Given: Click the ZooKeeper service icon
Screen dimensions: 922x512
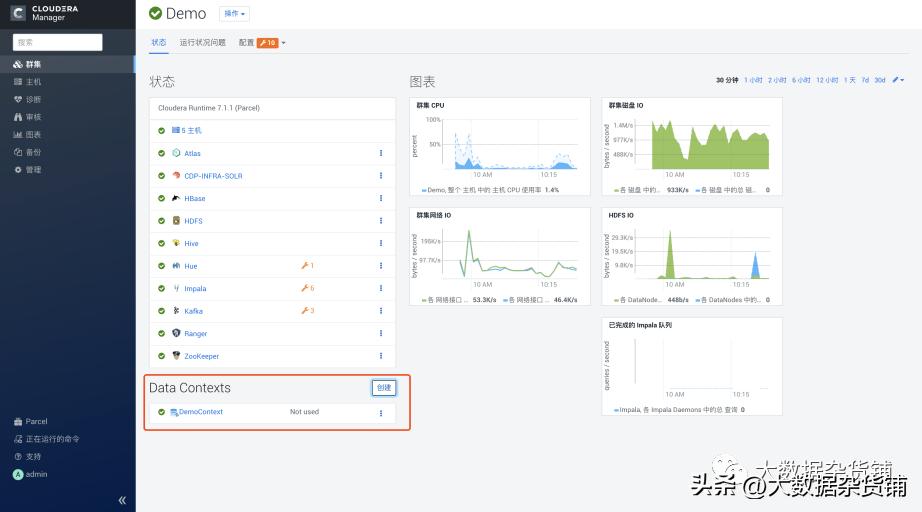Looking at the screenshot, I should click(x=176, y=356).
